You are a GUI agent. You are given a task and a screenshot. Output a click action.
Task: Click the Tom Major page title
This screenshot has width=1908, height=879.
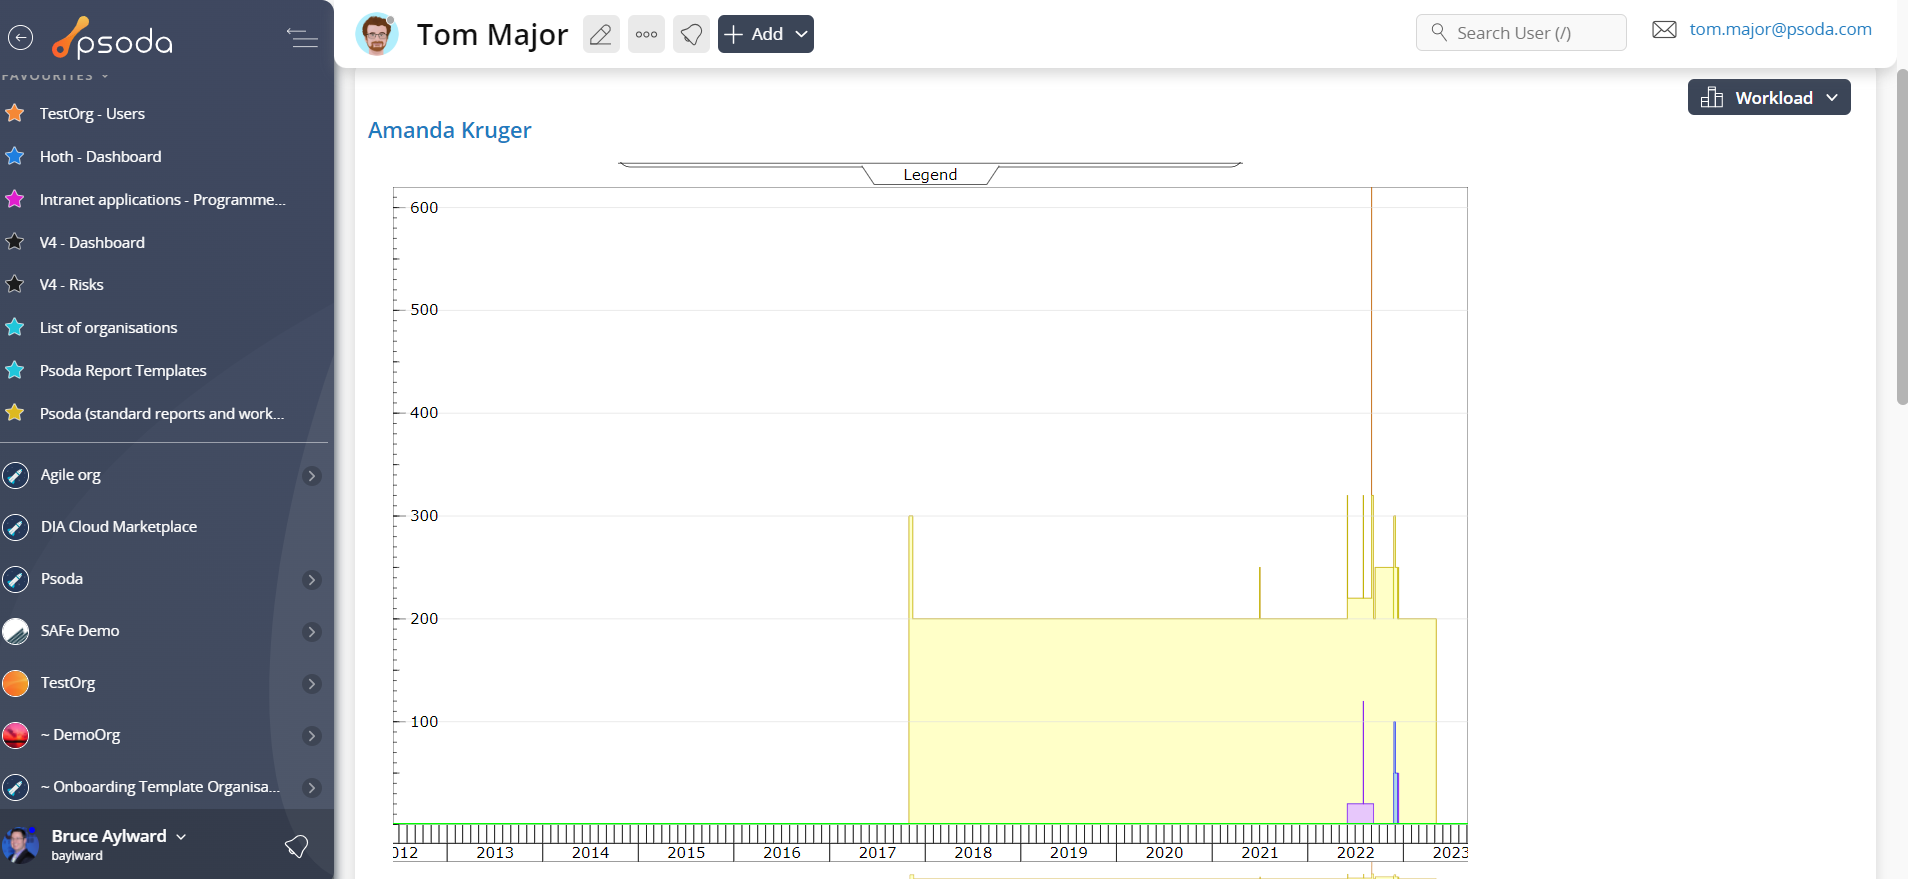pyautogui.click(x=492, y=35)
